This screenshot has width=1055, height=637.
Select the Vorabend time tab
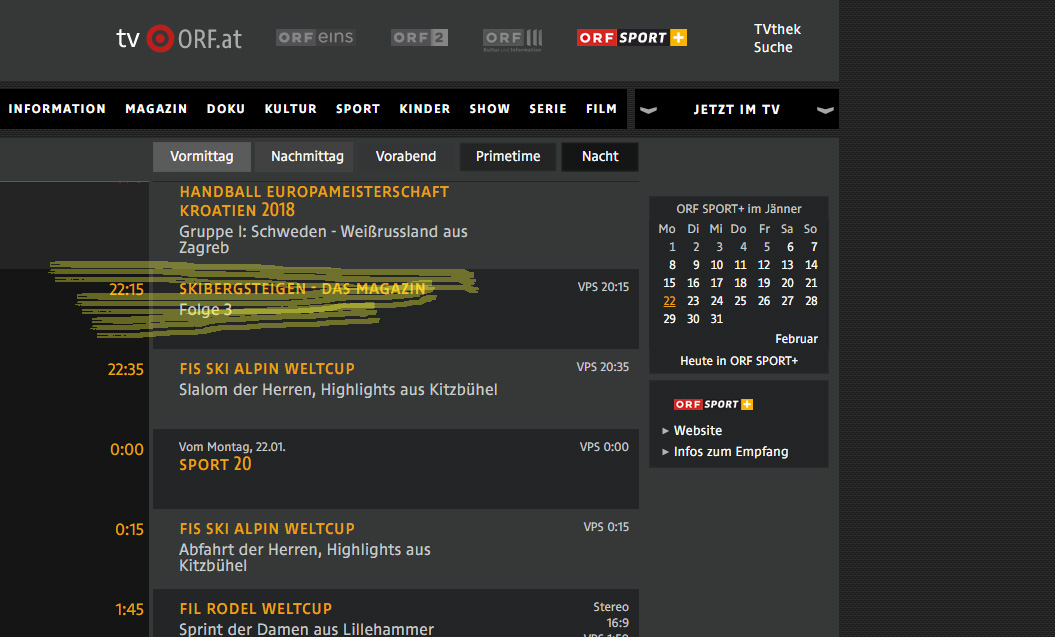[406, 157]
